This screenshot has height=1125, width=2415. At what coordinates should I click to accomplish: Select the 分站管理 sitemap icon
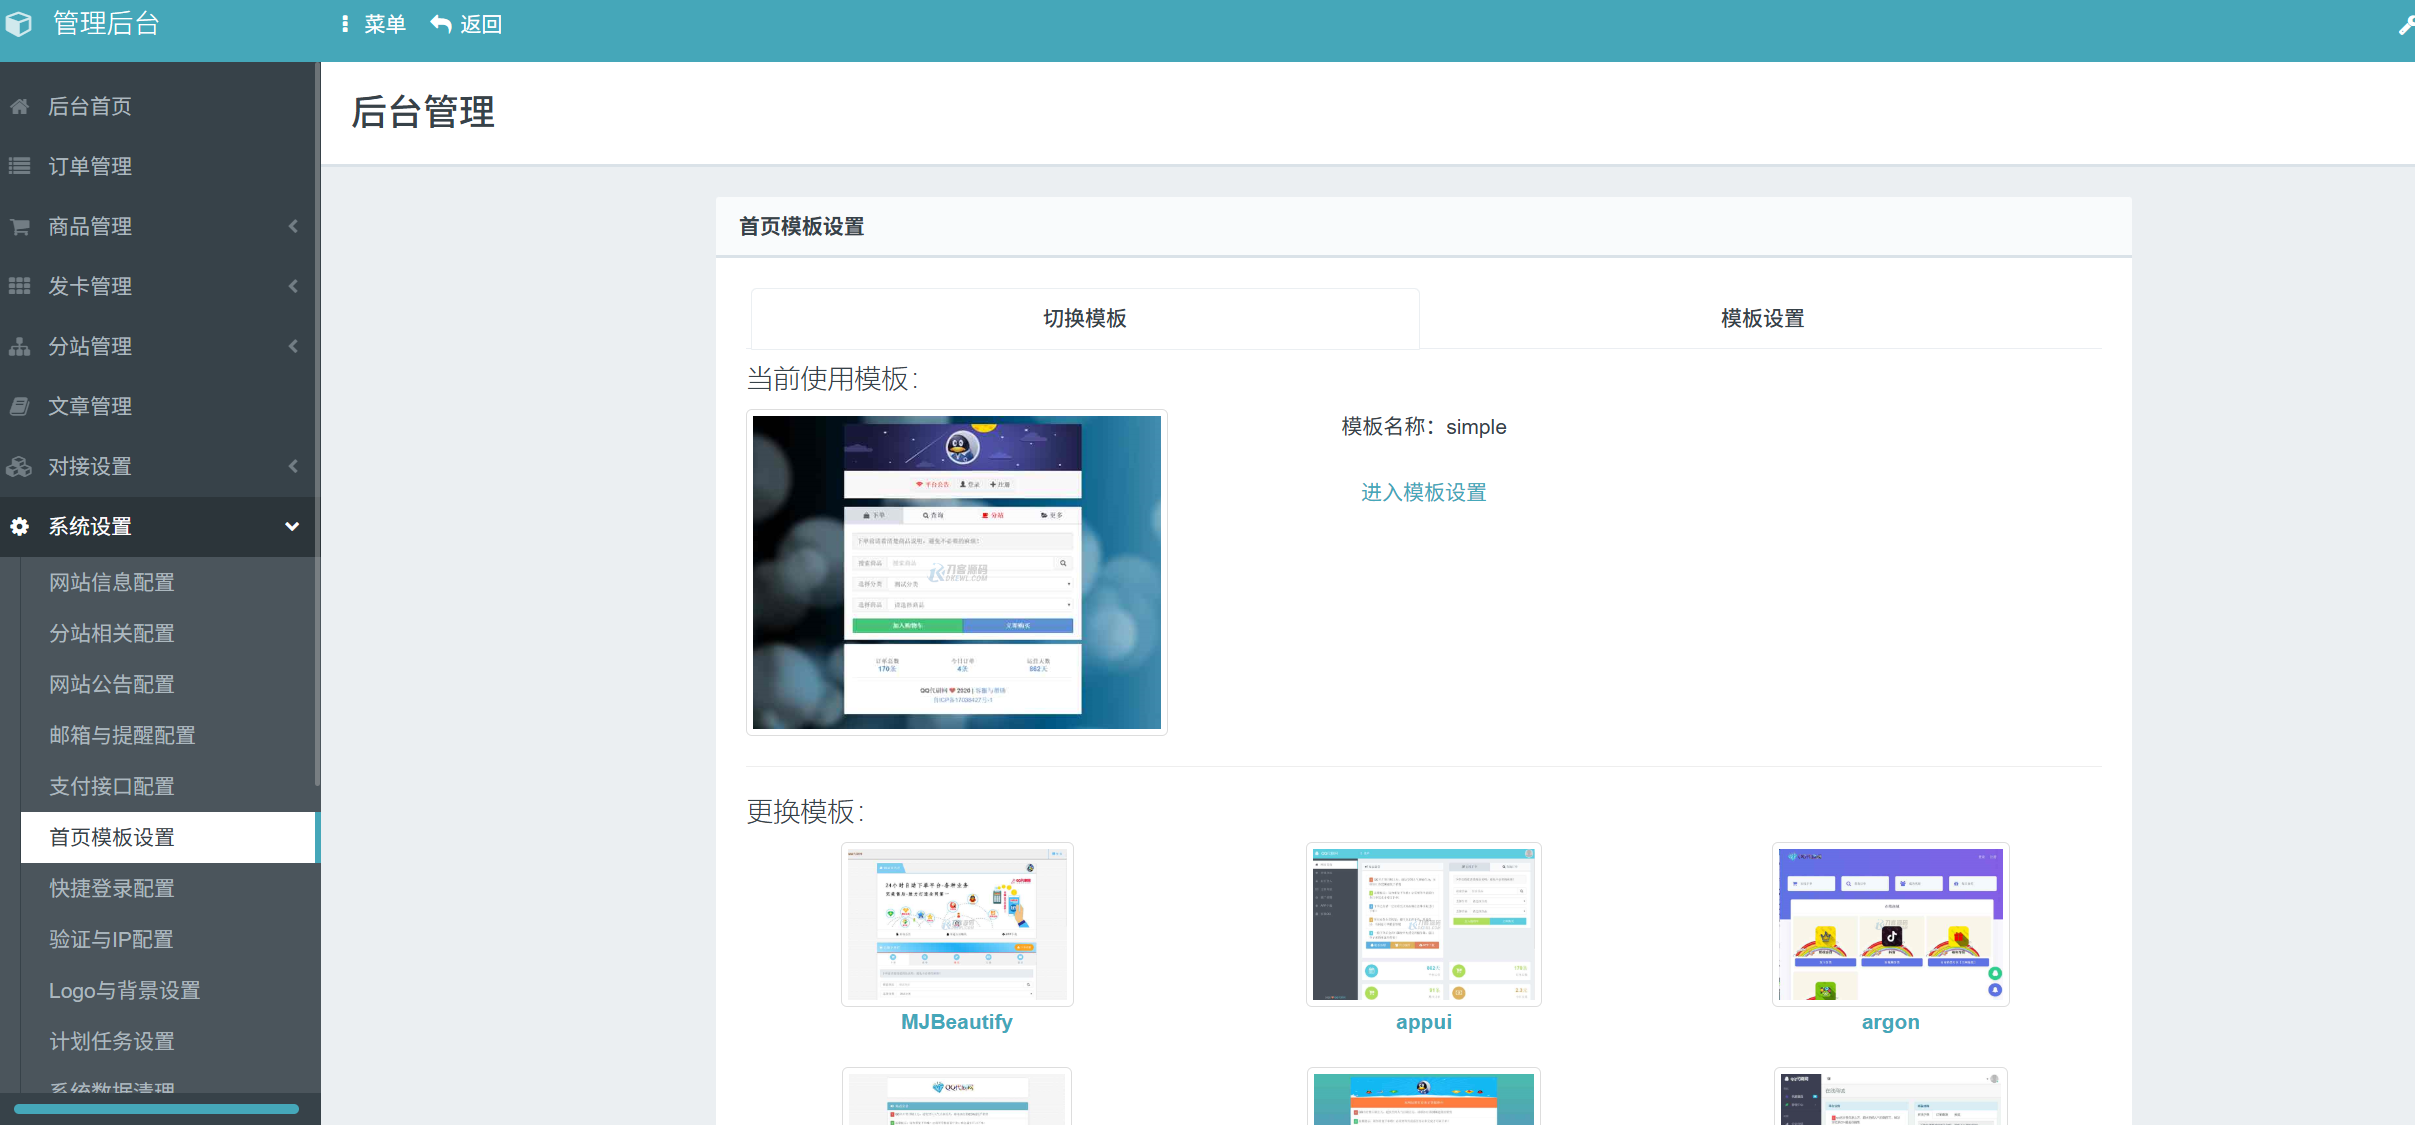coord(20,346)
